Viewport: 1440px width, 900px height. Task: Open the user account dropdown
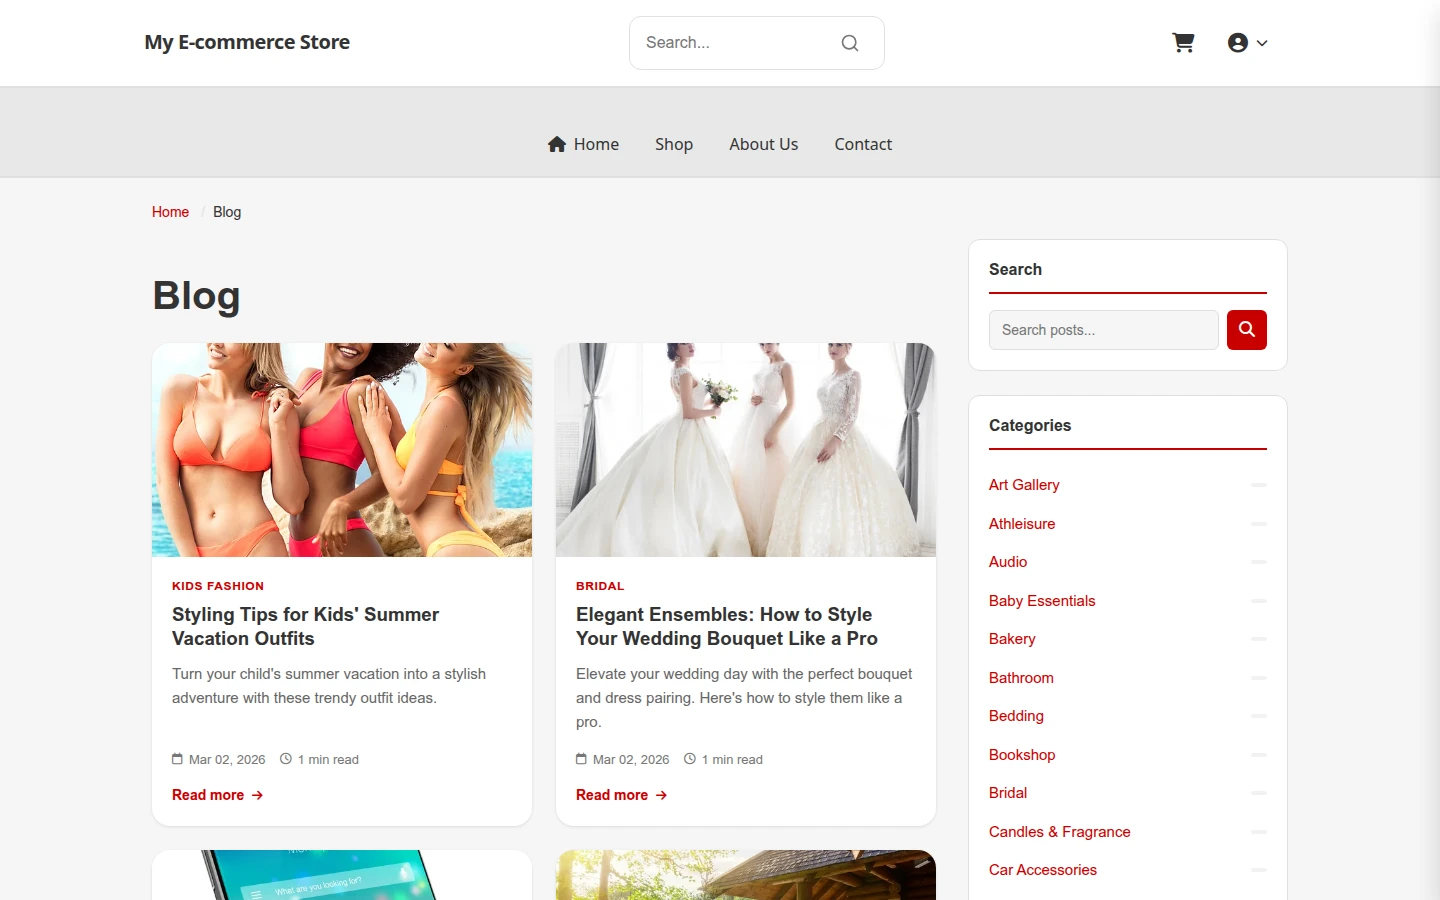coord(1247,43)
